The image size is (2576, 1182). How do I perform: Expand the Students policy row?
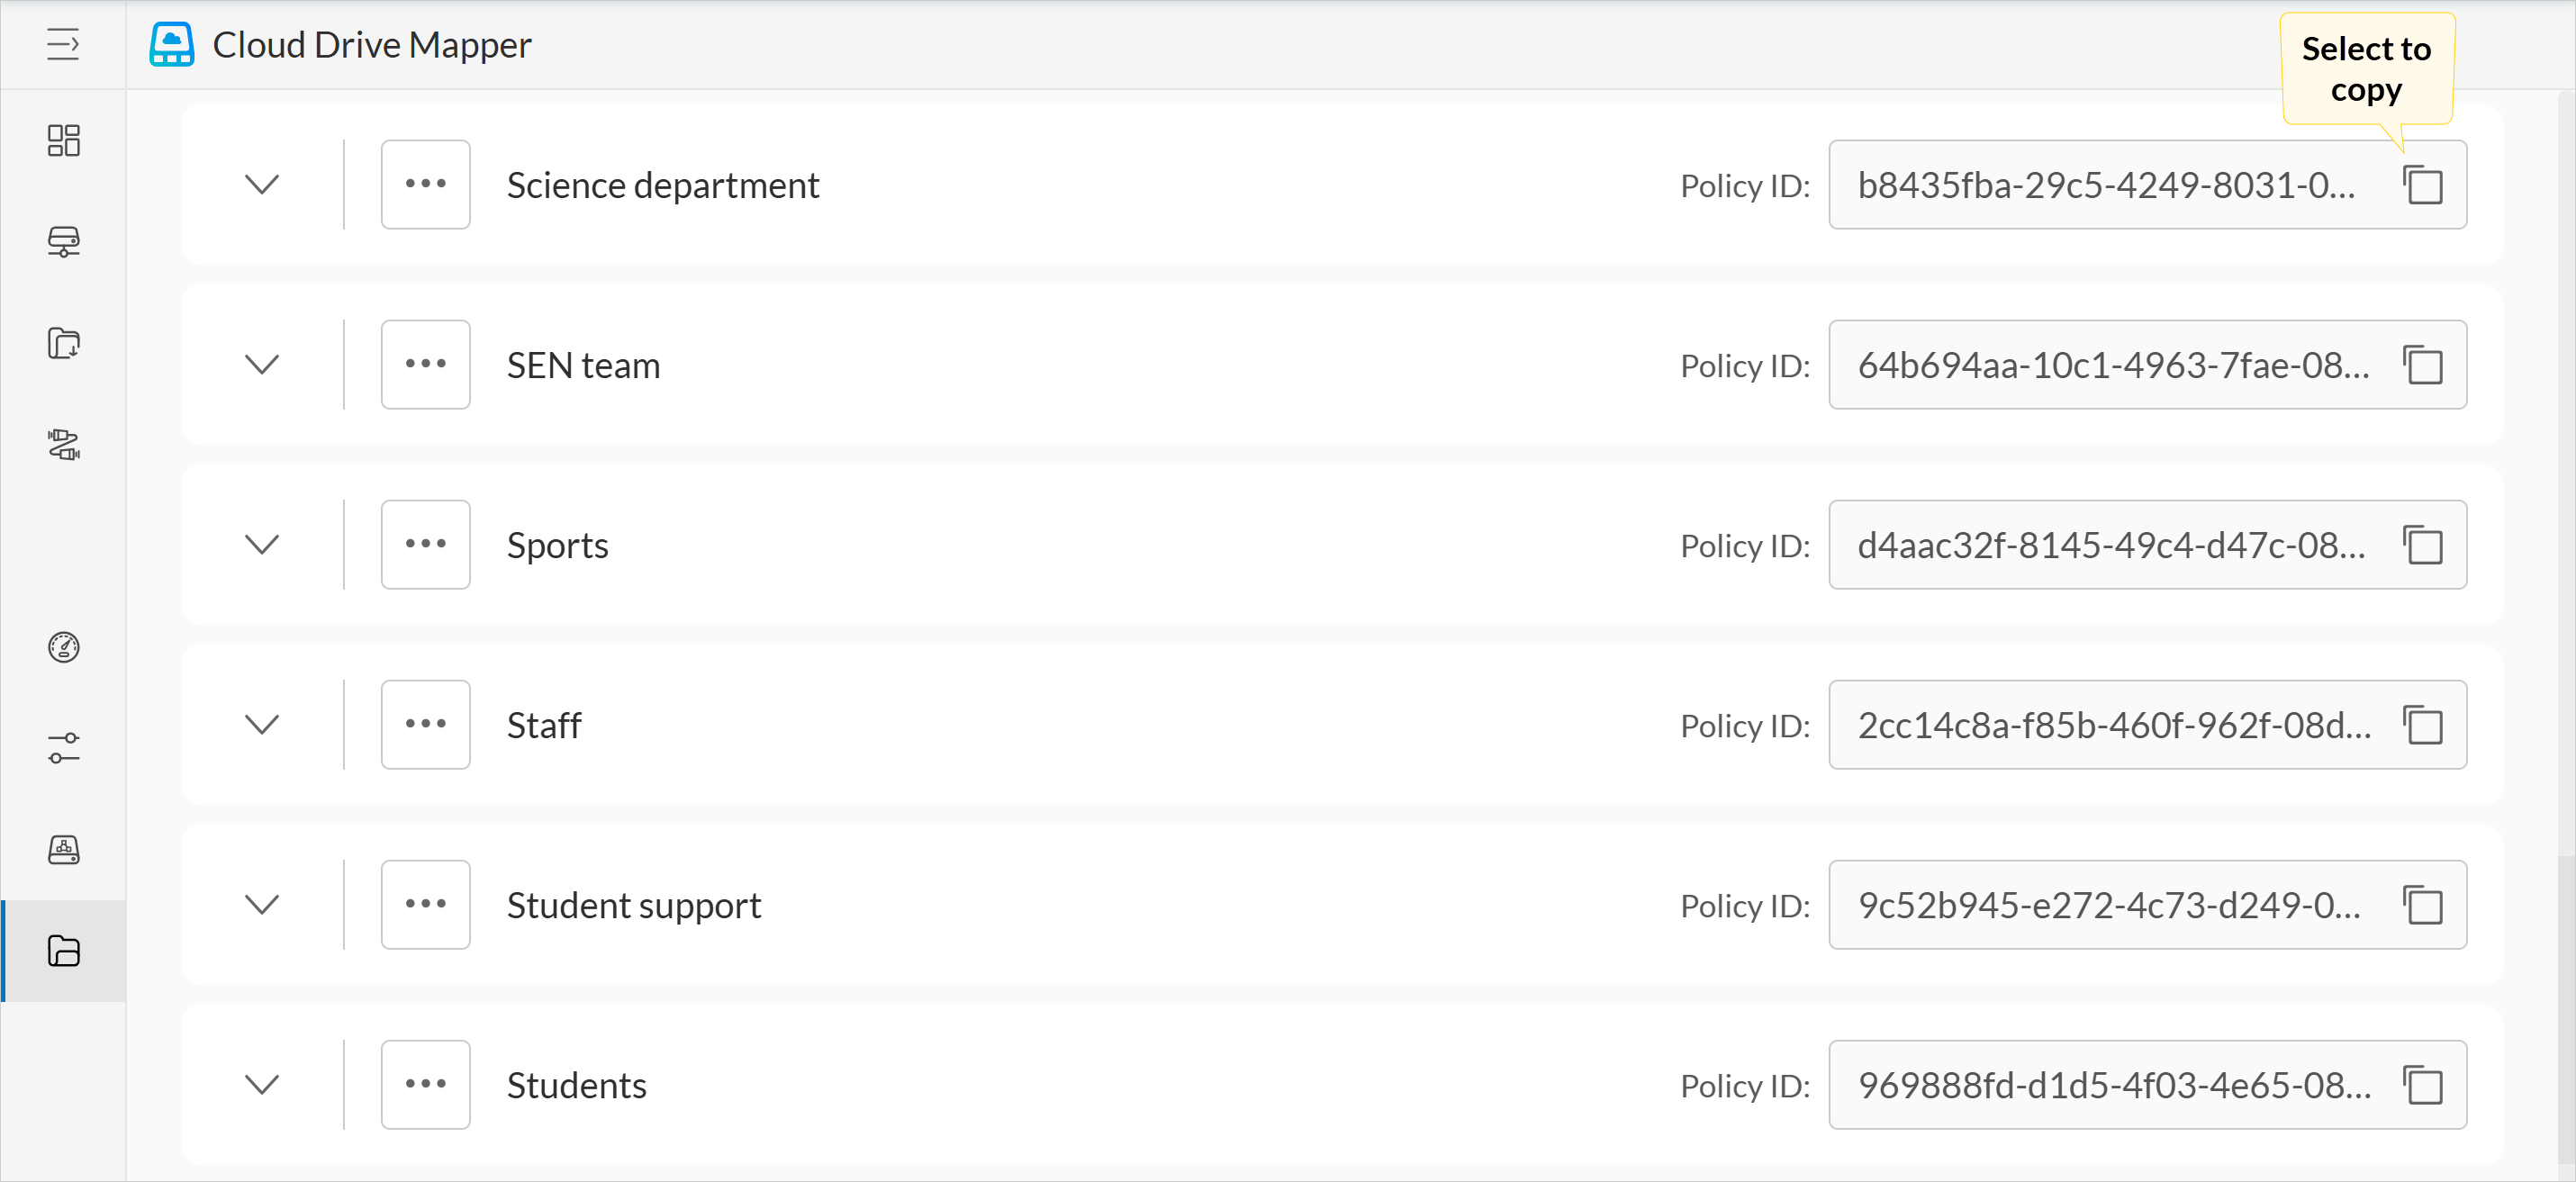point(262,1085)
